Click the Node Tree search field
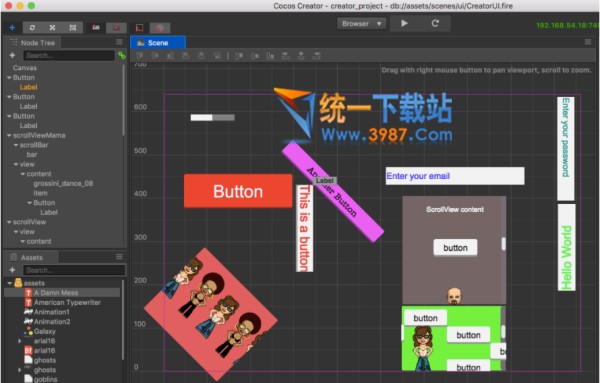The width and height of the screenshot is (600, 383). [69, 55]
